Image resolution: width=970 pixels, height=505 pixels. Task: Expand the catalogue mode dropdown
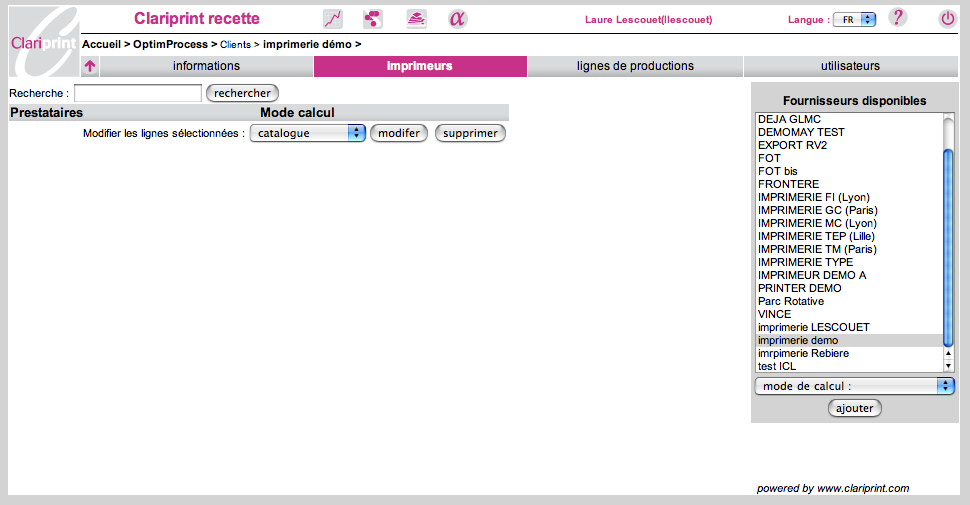click(x=307, y=133)
